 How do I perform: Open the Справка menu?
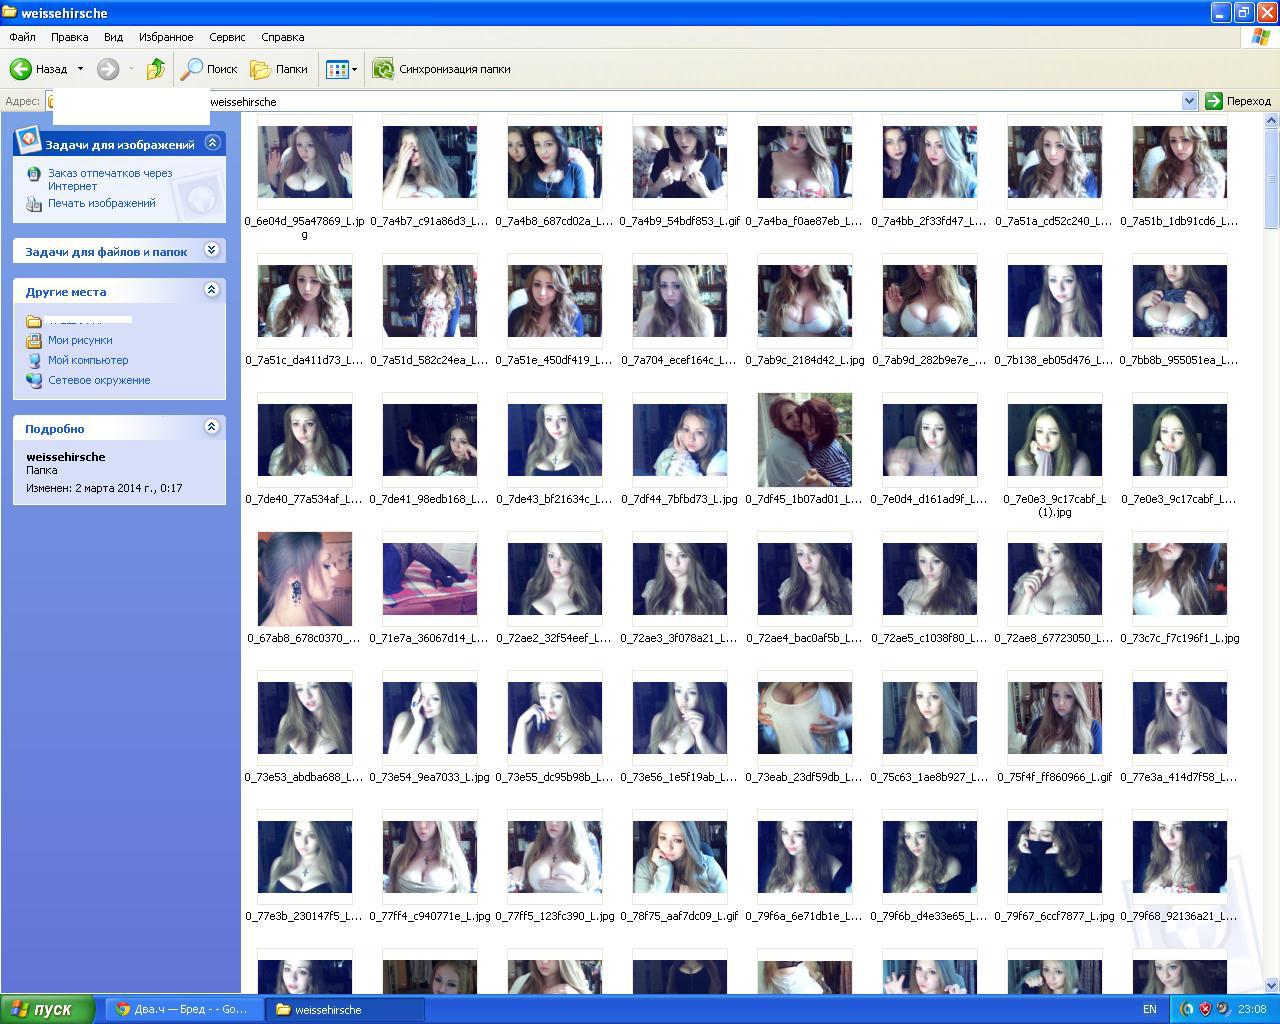tap(282, 37)
